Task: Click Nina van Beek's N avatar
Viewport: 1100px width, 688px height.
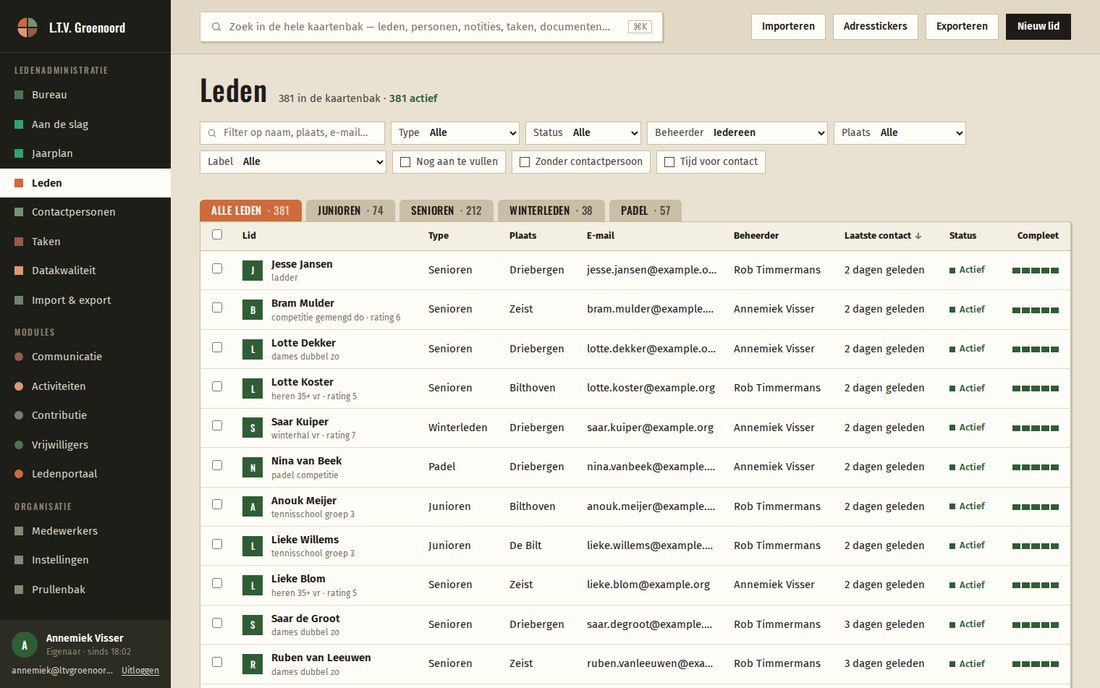Action: point(253,467)
